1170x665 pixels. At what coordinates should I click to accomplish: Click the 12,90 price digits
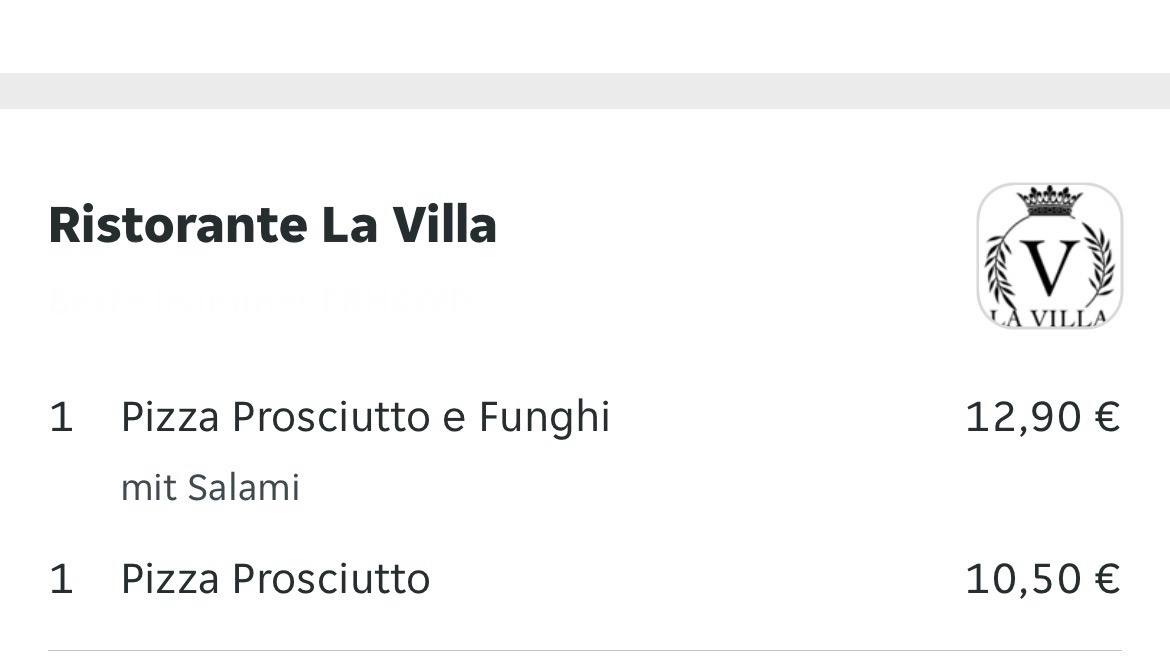[1024, 417]
